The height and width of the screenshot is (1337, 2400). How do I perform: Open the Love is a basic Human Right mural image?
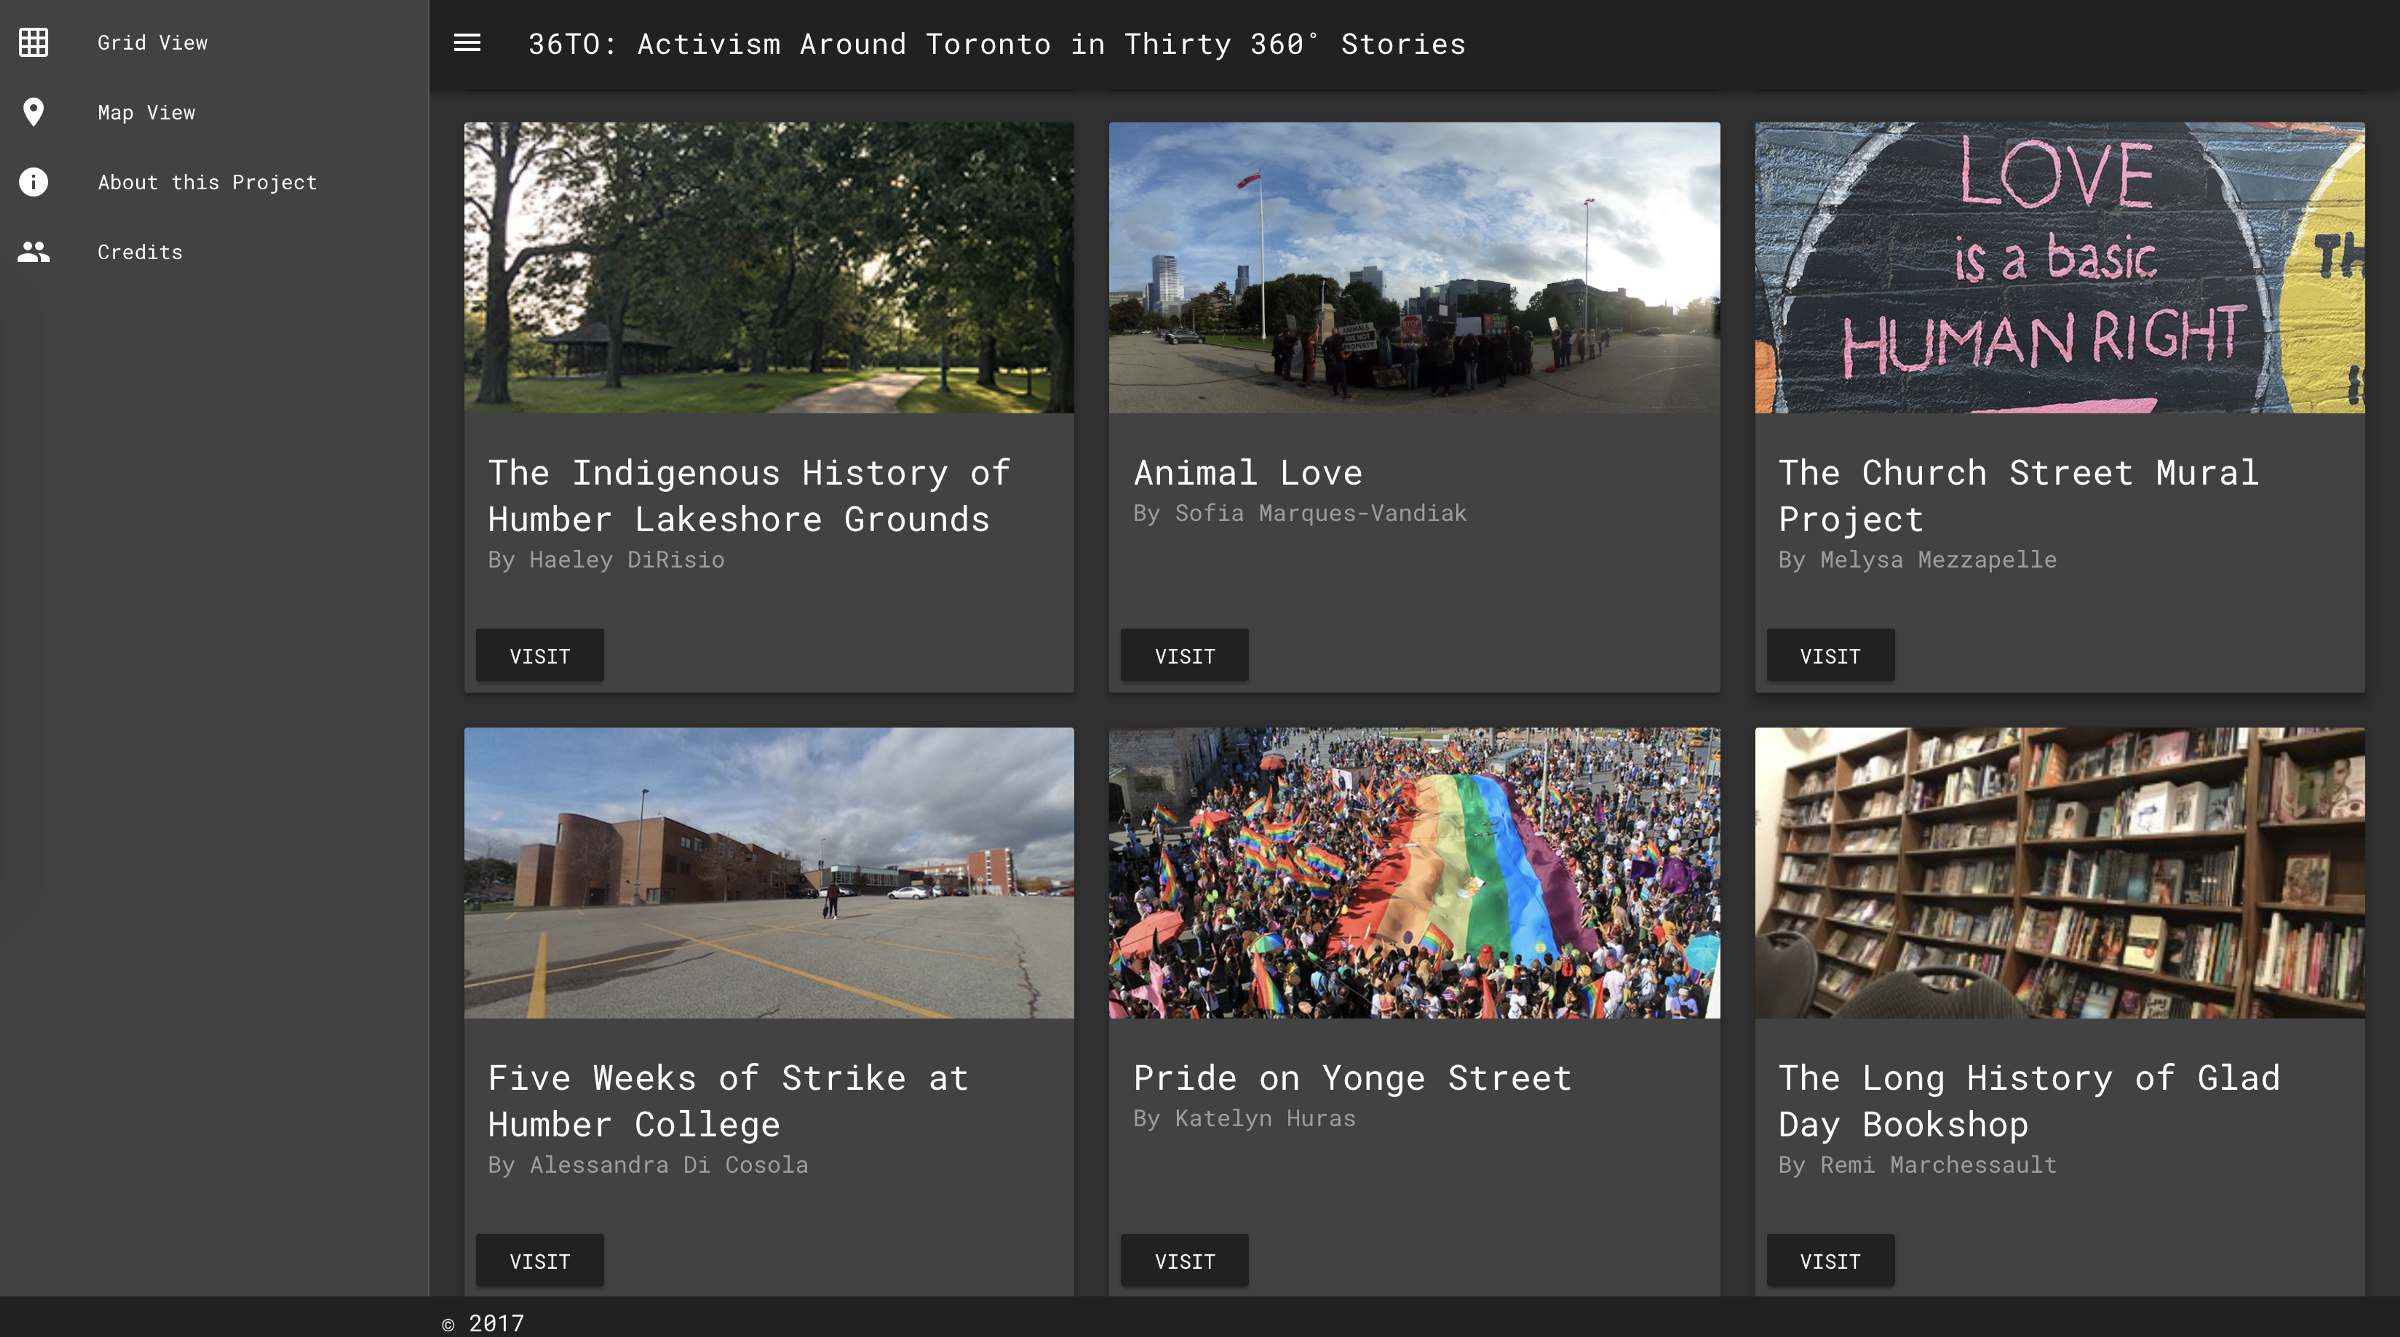(x=2059, y=267)
